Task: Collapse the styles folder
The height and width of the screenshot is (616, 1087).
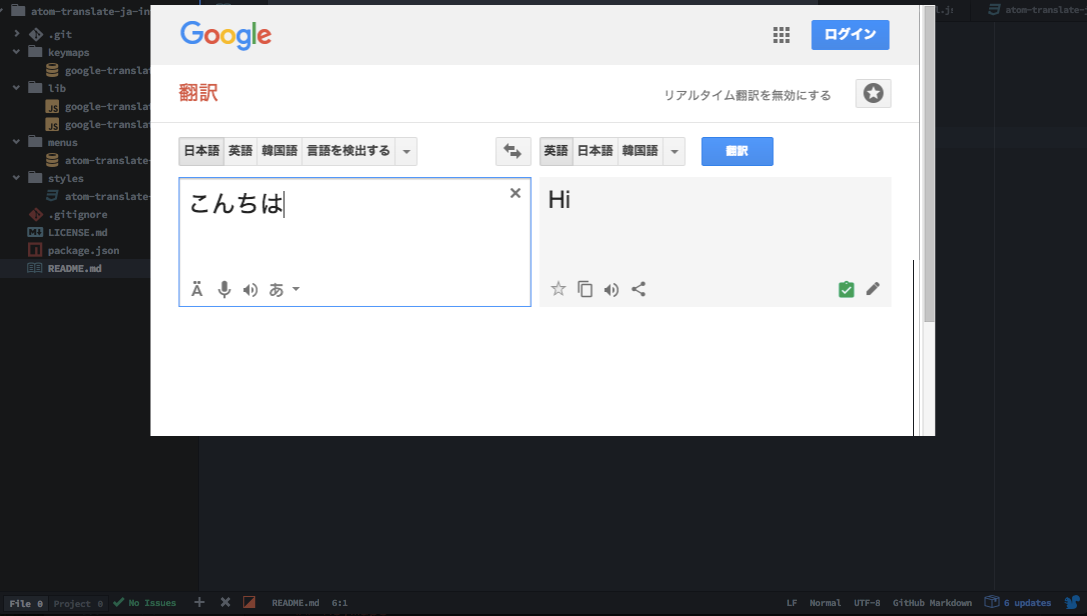Action: point(17,178)
